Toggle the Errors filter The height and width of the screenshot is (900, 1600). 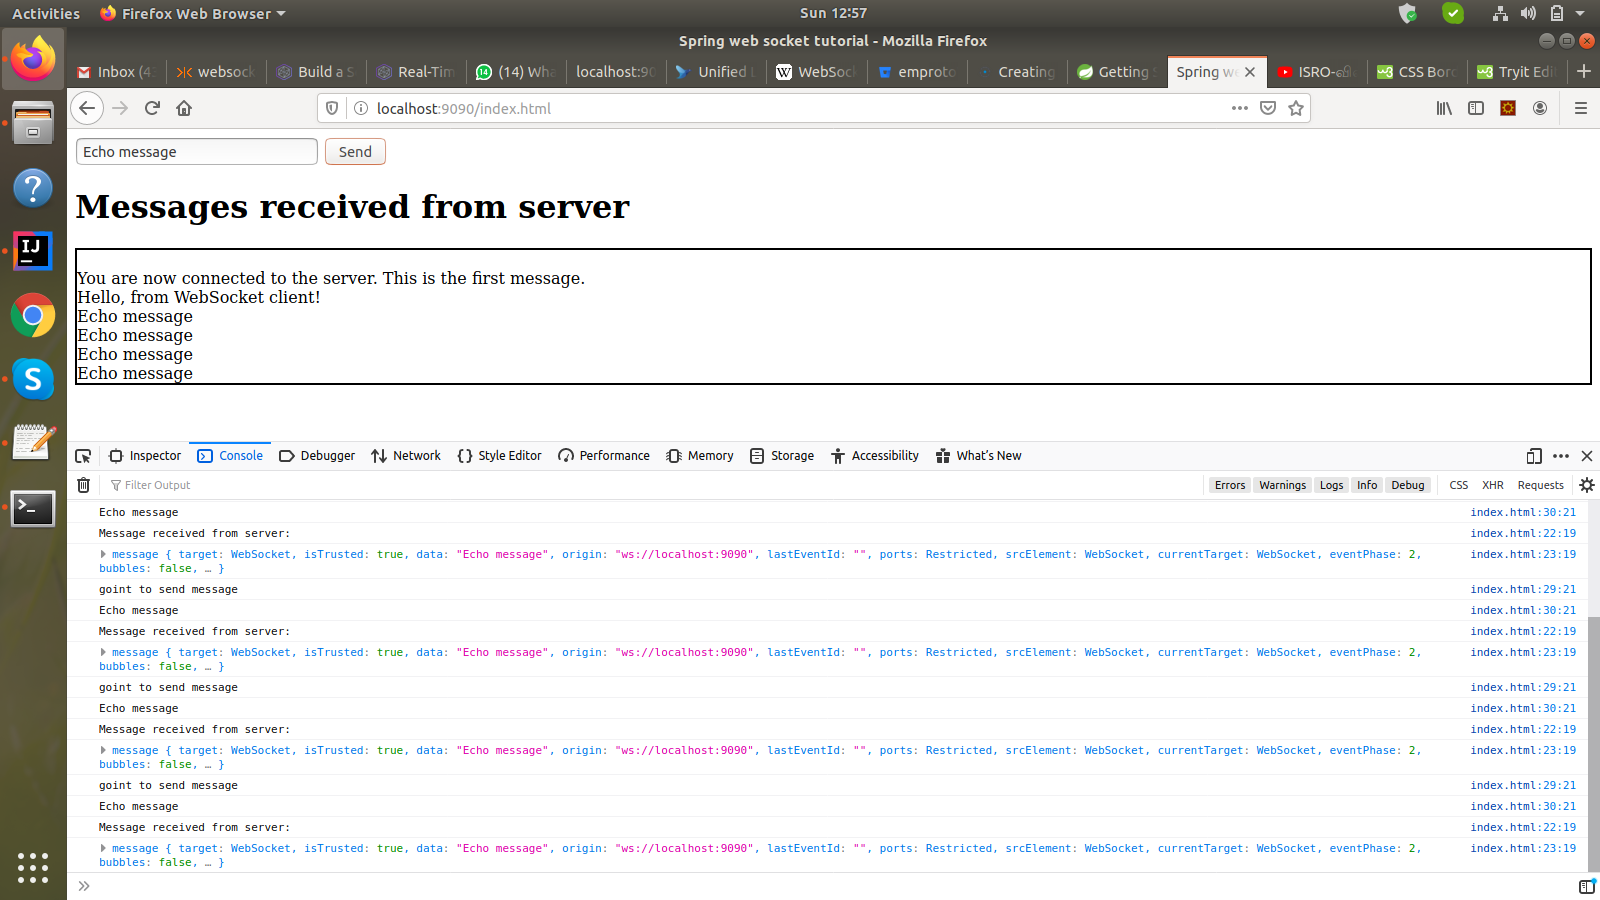coord(1230,485)
